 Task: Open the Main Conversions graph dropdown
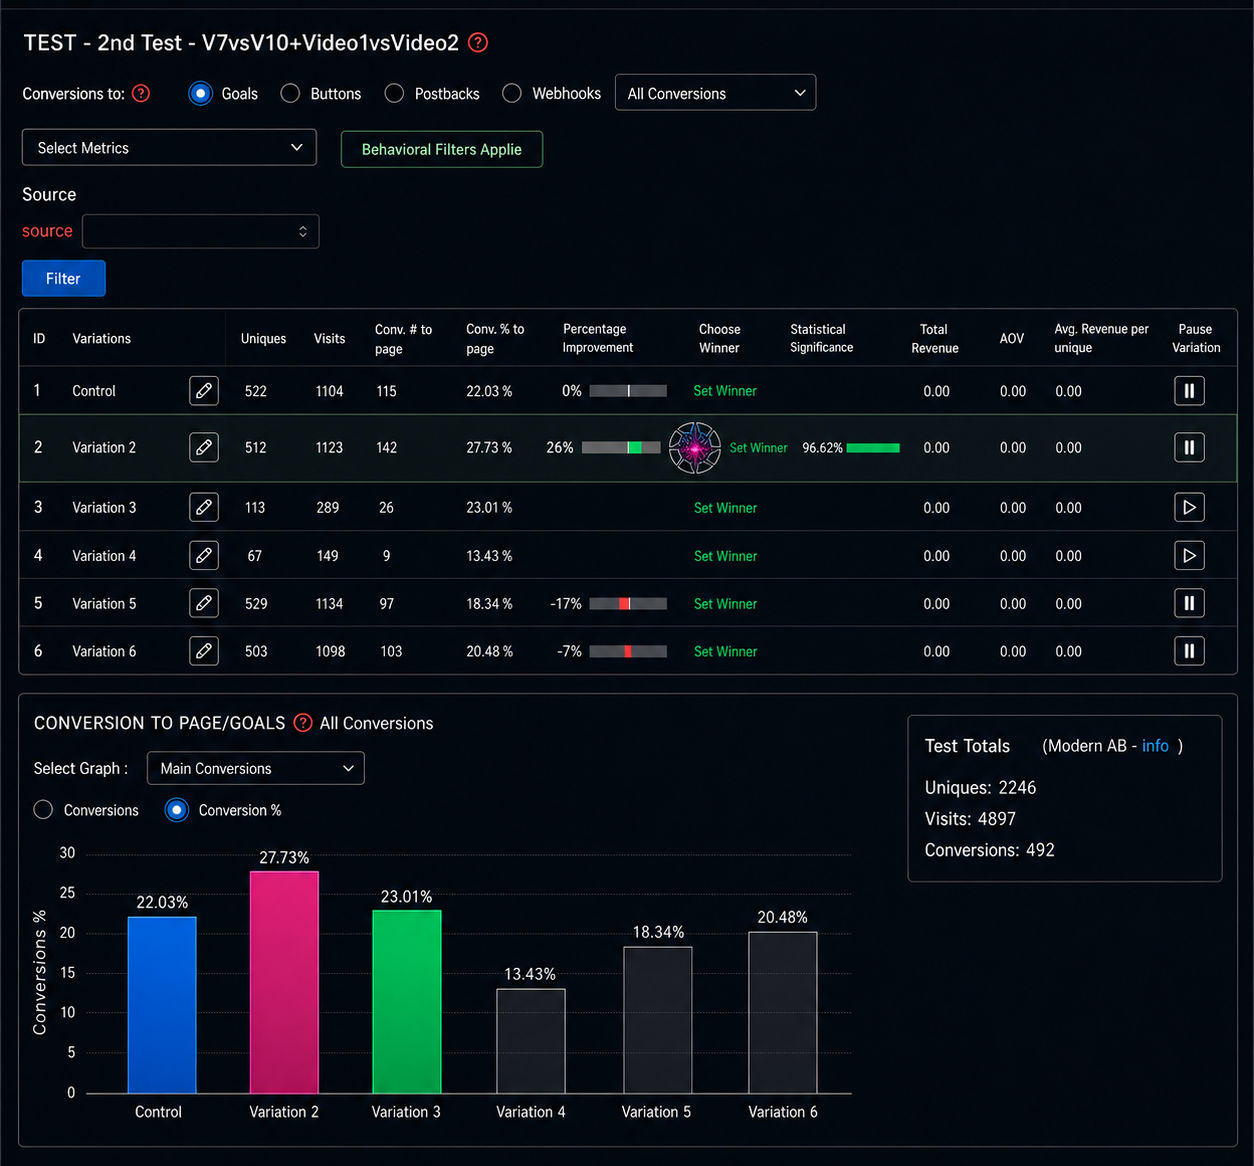255,768
